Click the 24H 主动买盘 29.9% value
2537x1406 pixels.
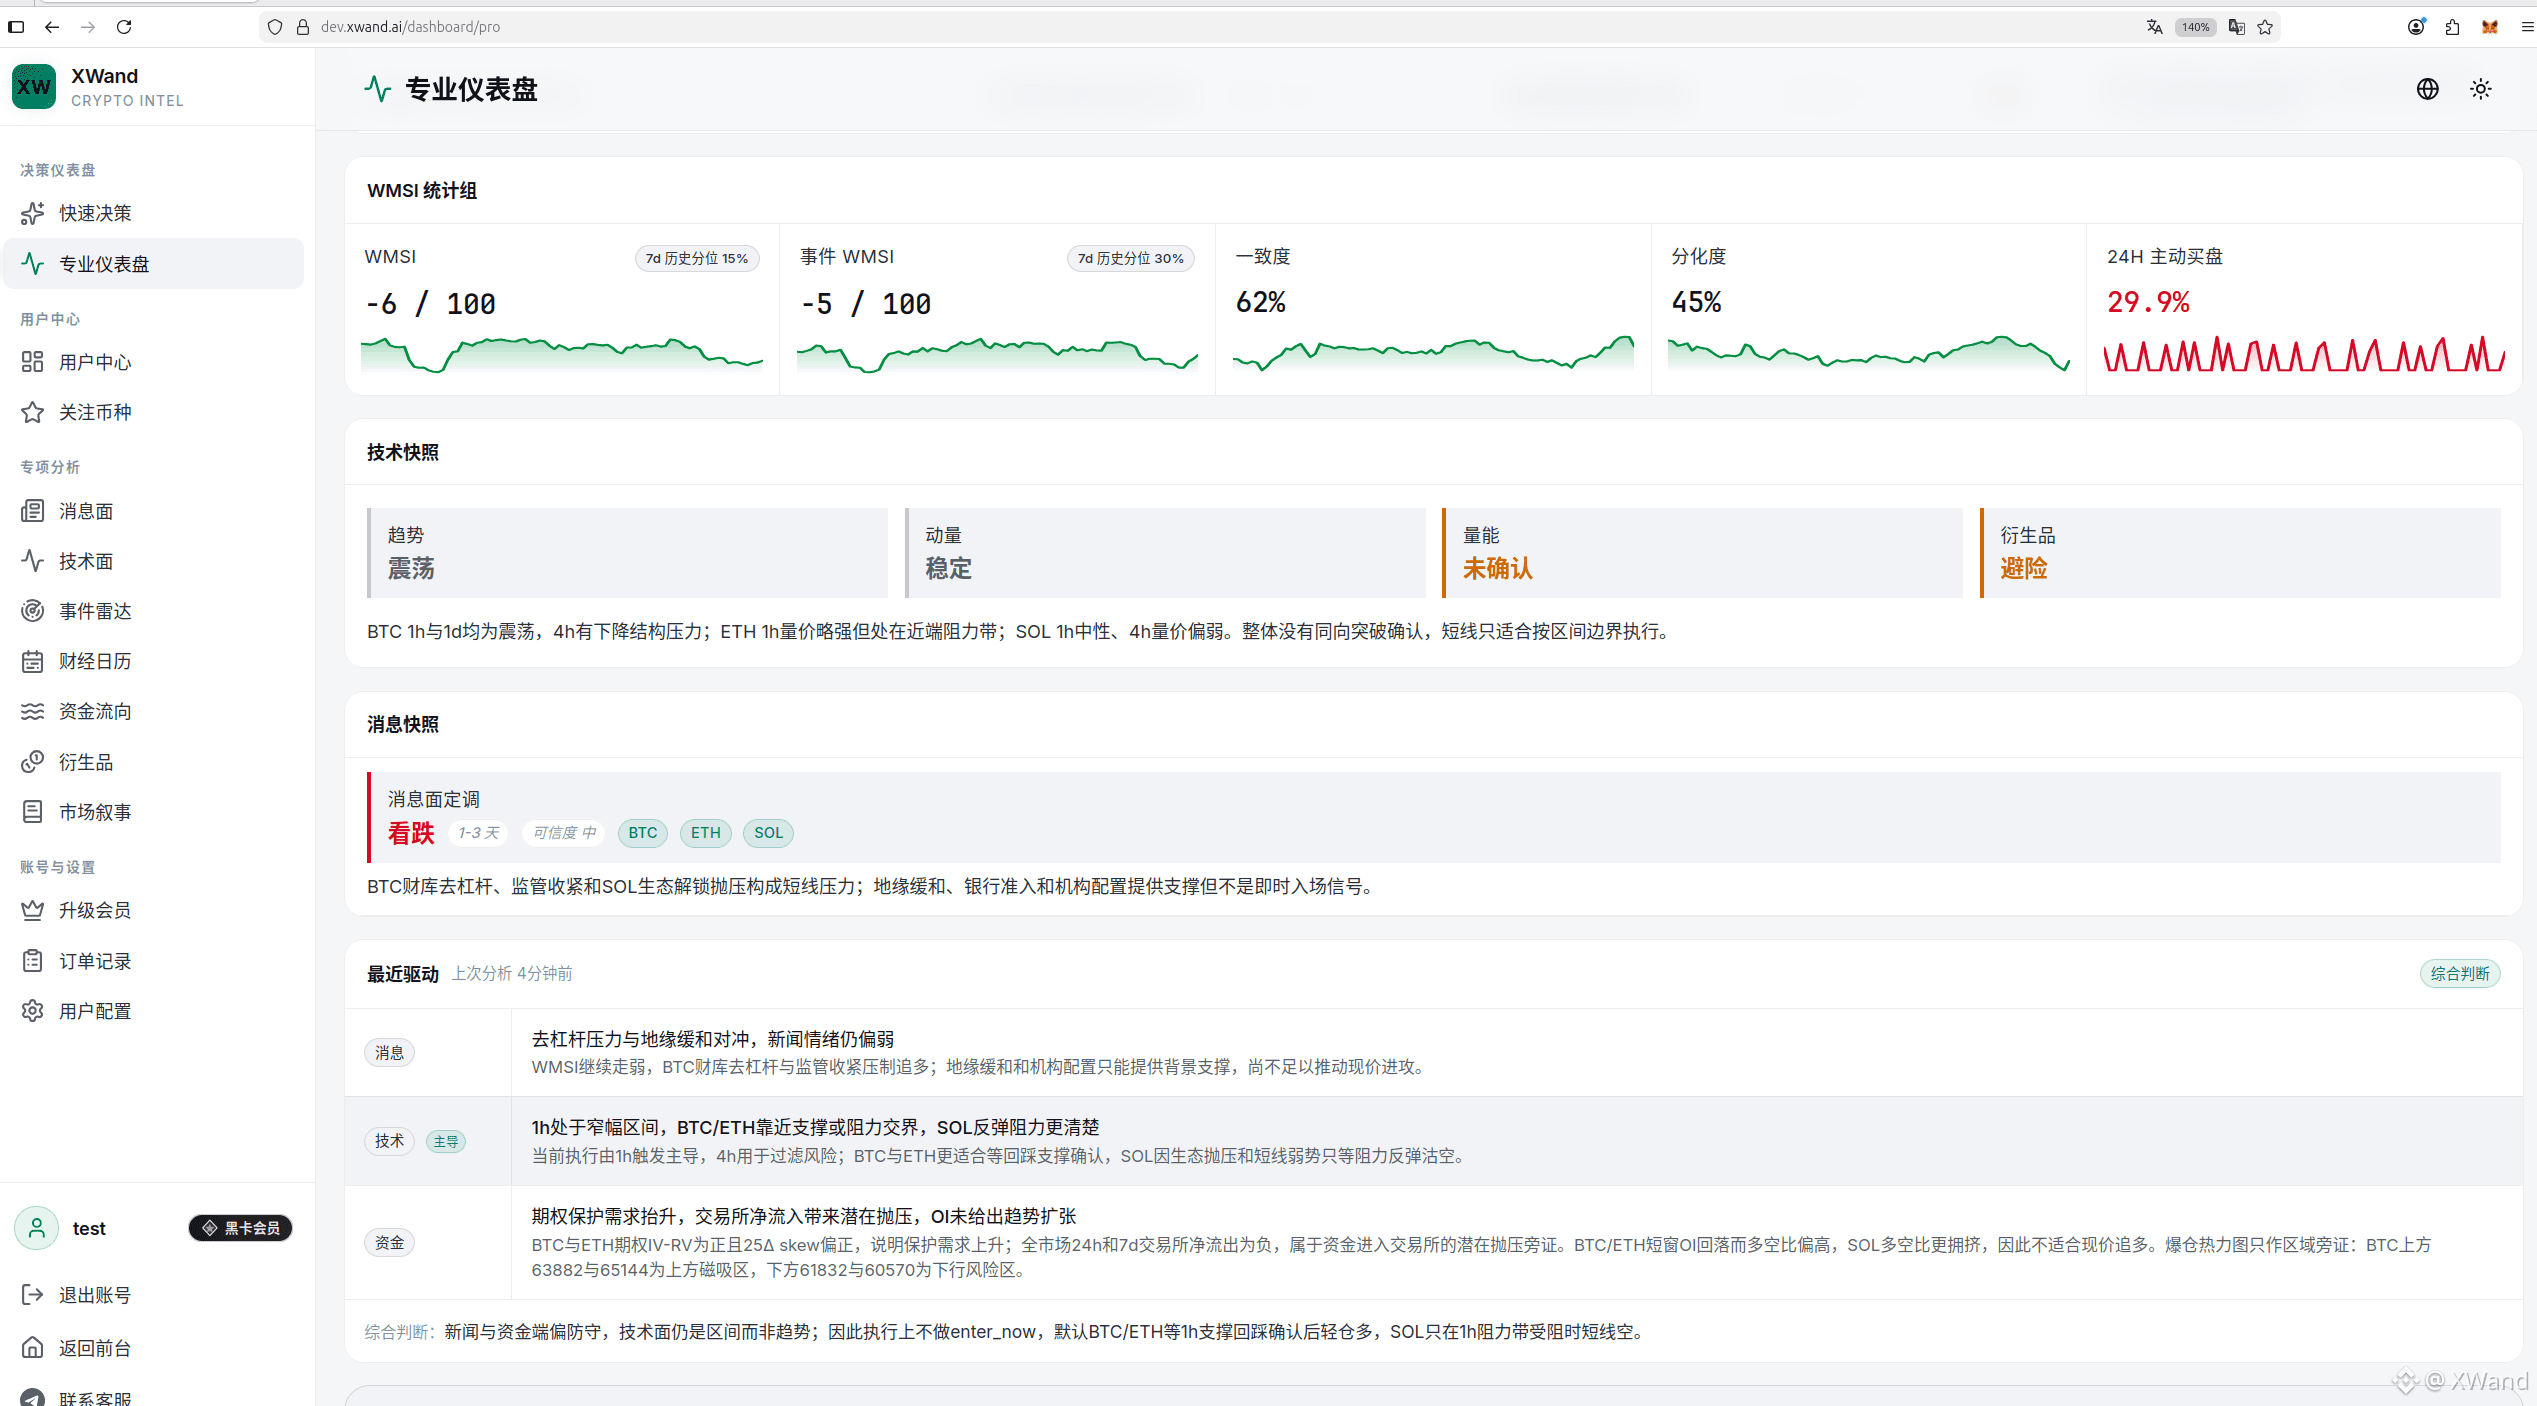click(2148, 302)
